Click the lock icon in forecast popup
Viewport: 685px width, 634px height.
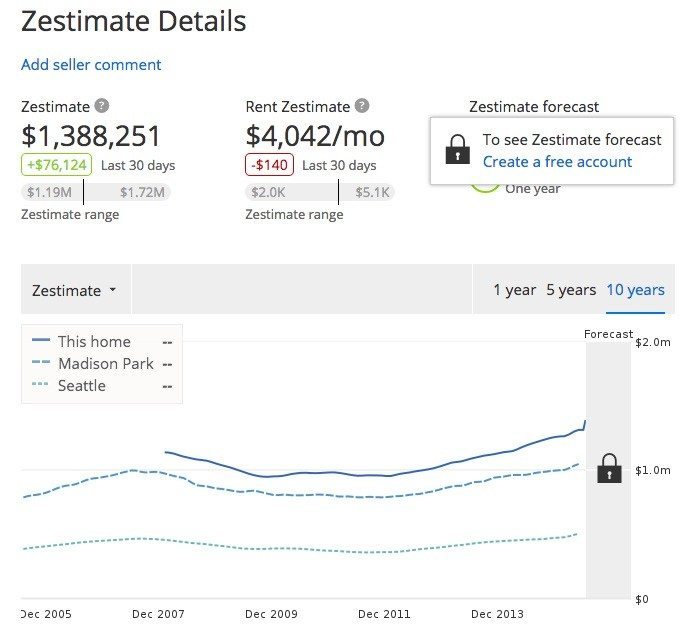(x=457, y=149)
